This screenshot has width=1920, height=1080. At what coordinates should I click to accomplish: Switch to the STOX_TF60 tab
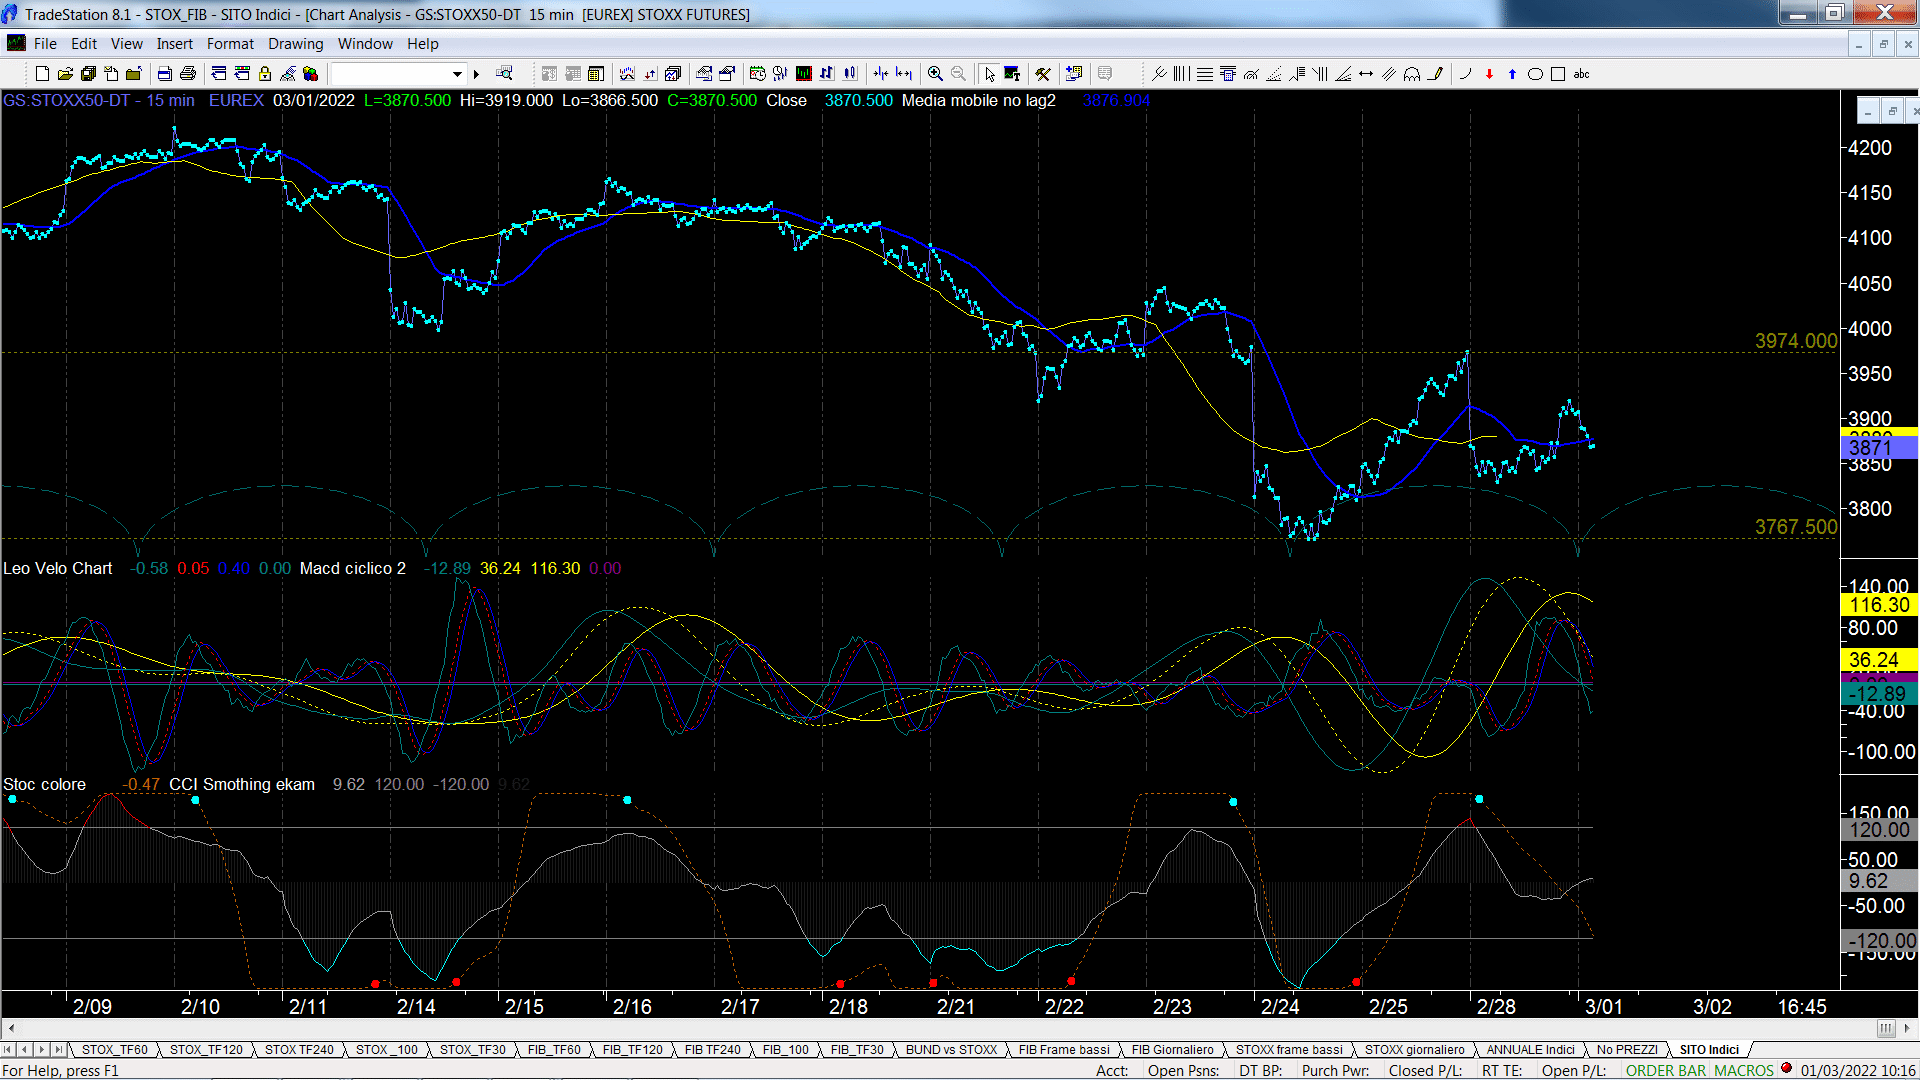(114, 1049)
